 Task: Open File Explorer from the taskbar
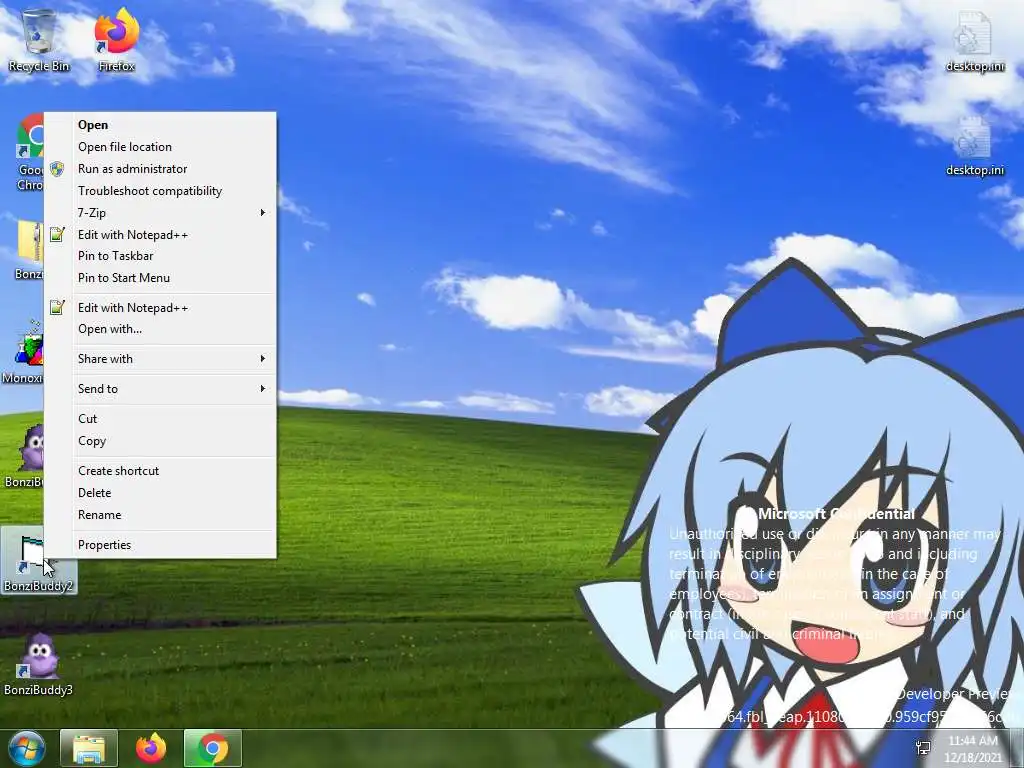click(x=89, y=748)
